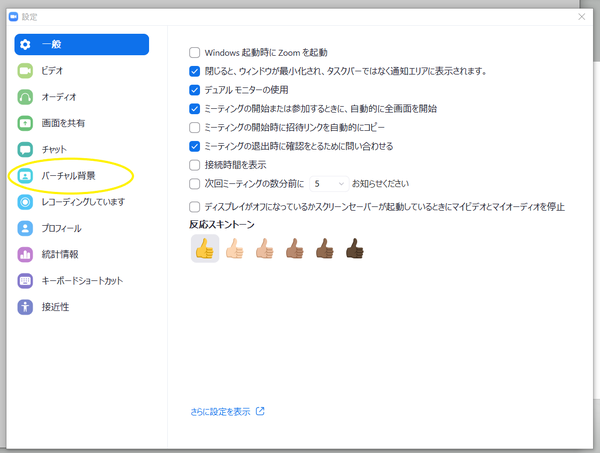Go to the プロフィール tab
The width and height of the screenshot is (600, 453).
[x=82, y=228]
